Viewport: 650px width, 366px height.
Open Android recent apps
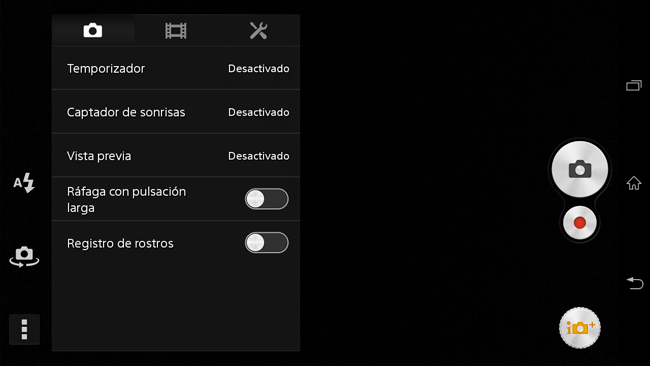pos(634,85)
